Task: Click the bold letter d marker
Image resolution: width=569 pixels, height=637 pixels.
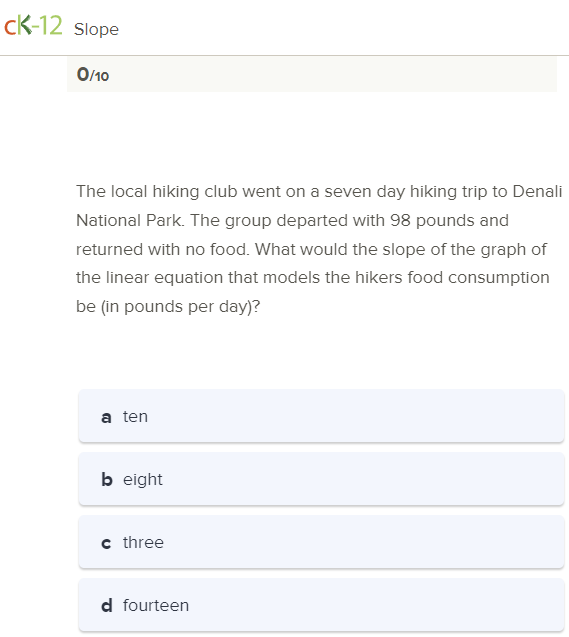Action: pos(106,605)
